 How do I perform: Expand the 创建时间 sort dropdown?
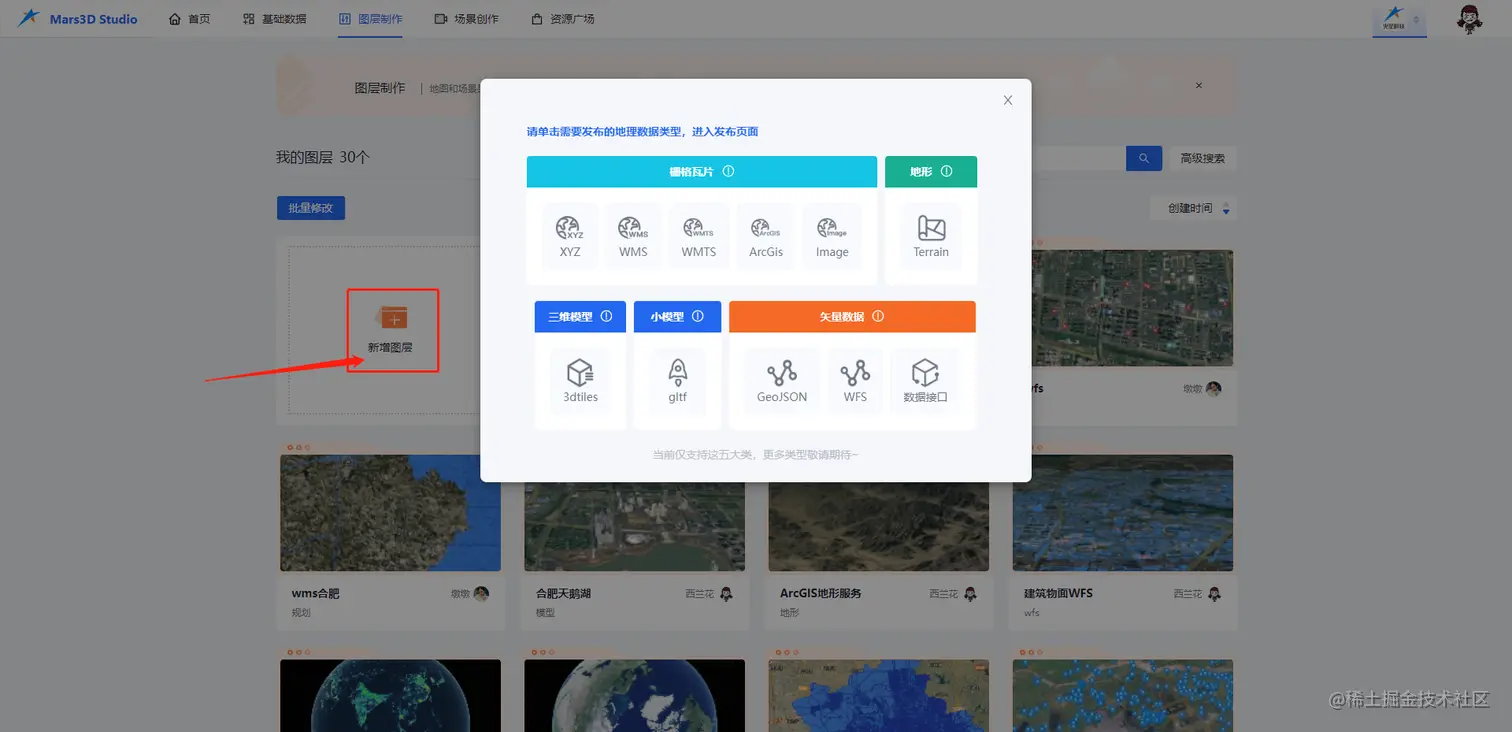(x=1194, y=208)
